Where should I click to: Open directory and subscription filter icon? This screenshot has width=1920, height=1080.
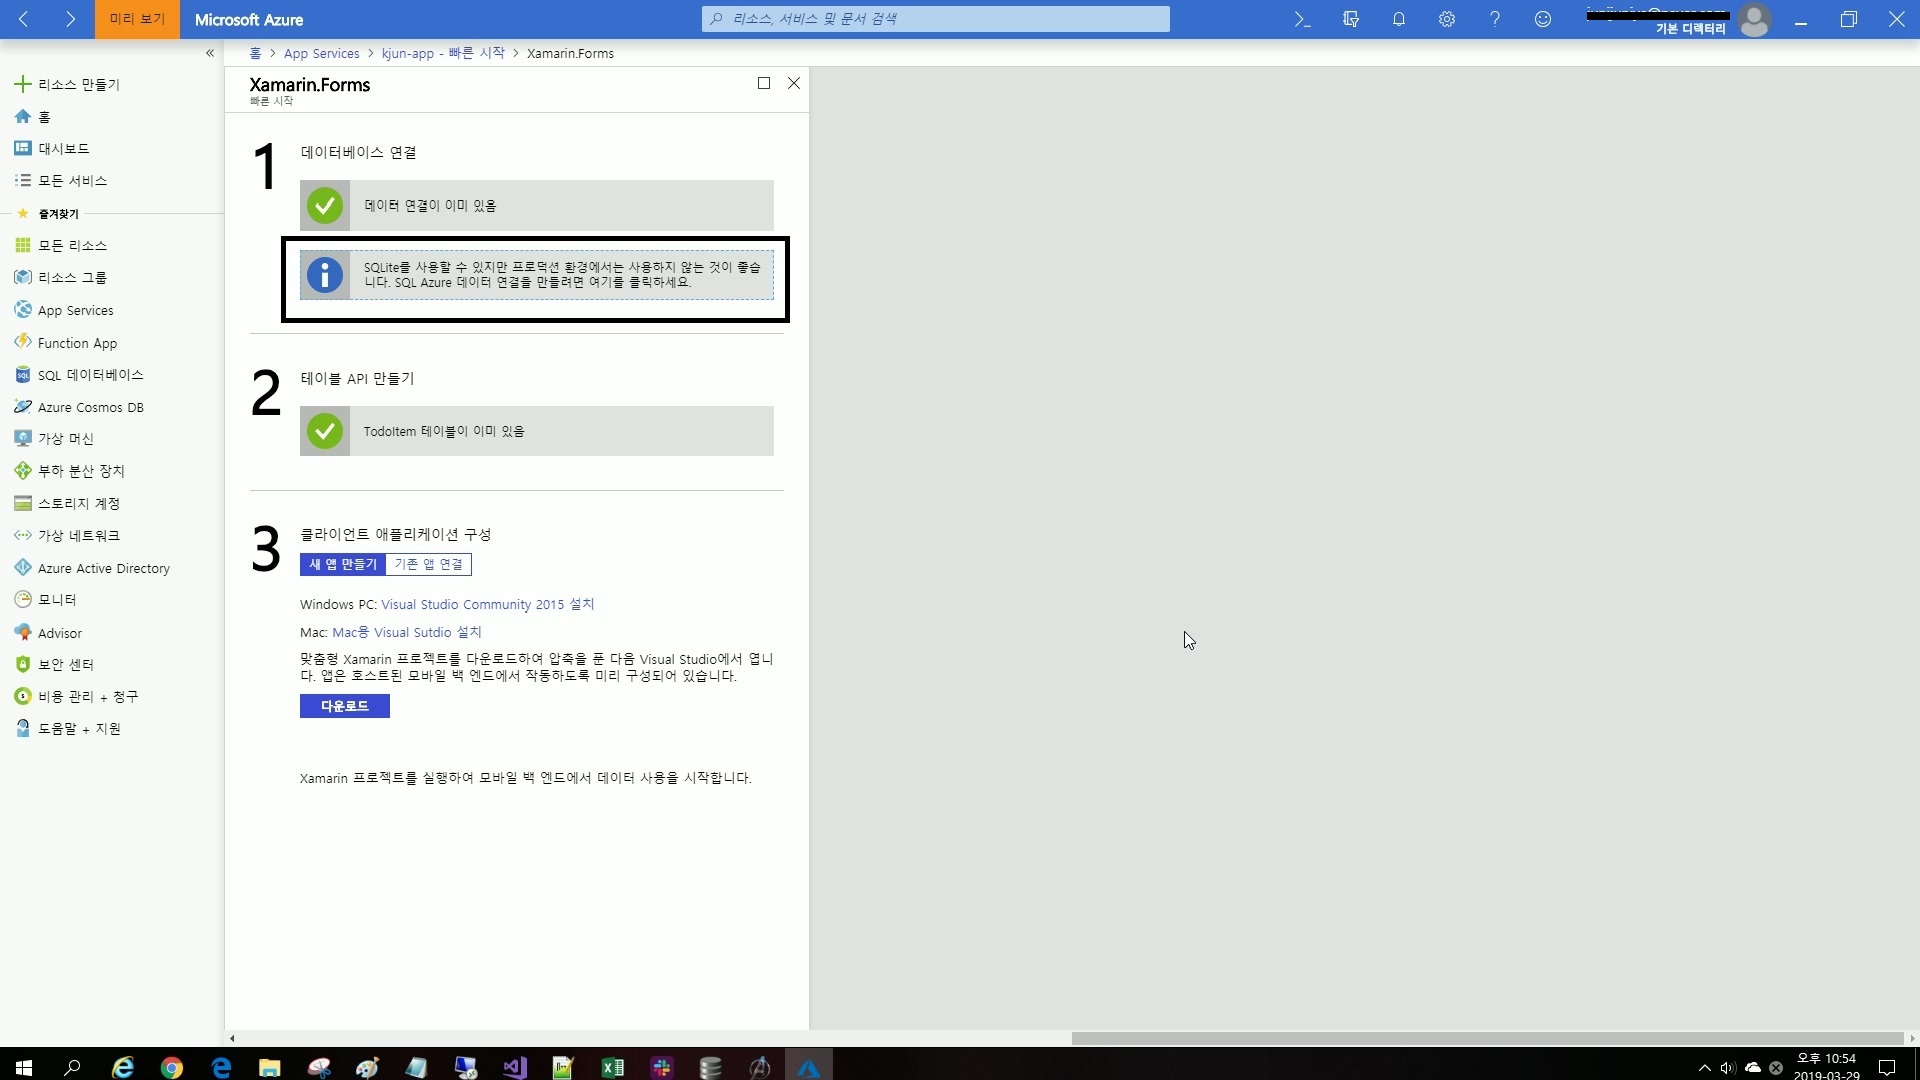[x=1351, y=19]
